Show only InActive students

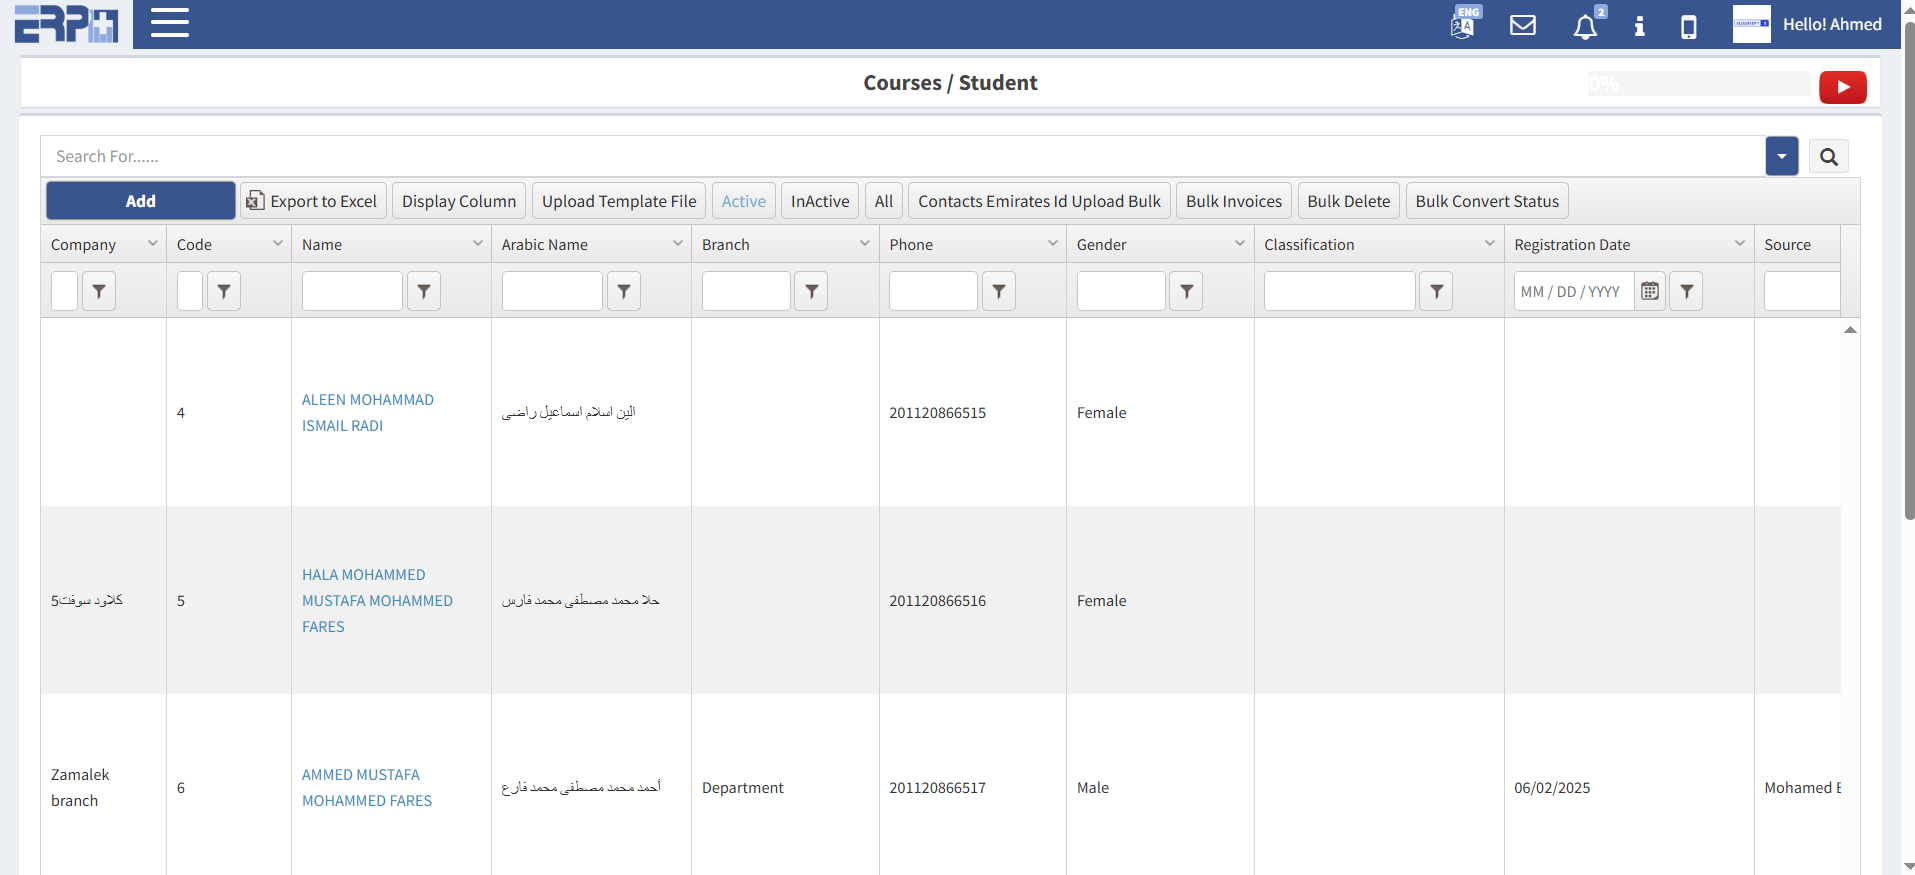click(x=819, y=201)
